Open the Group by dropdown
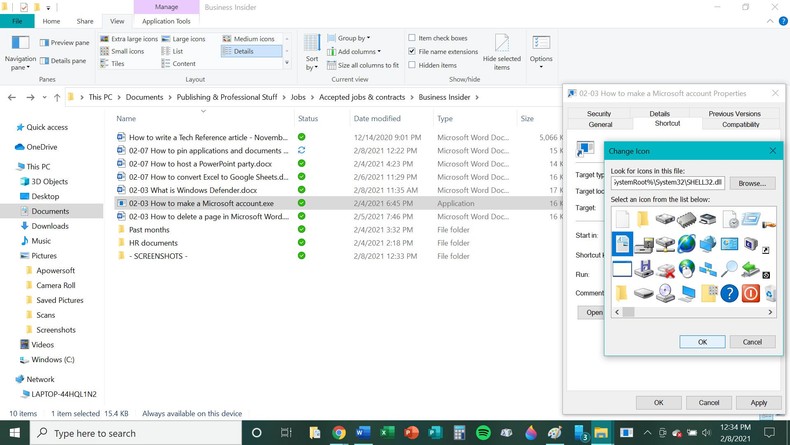790x445 pixels. 353,38
